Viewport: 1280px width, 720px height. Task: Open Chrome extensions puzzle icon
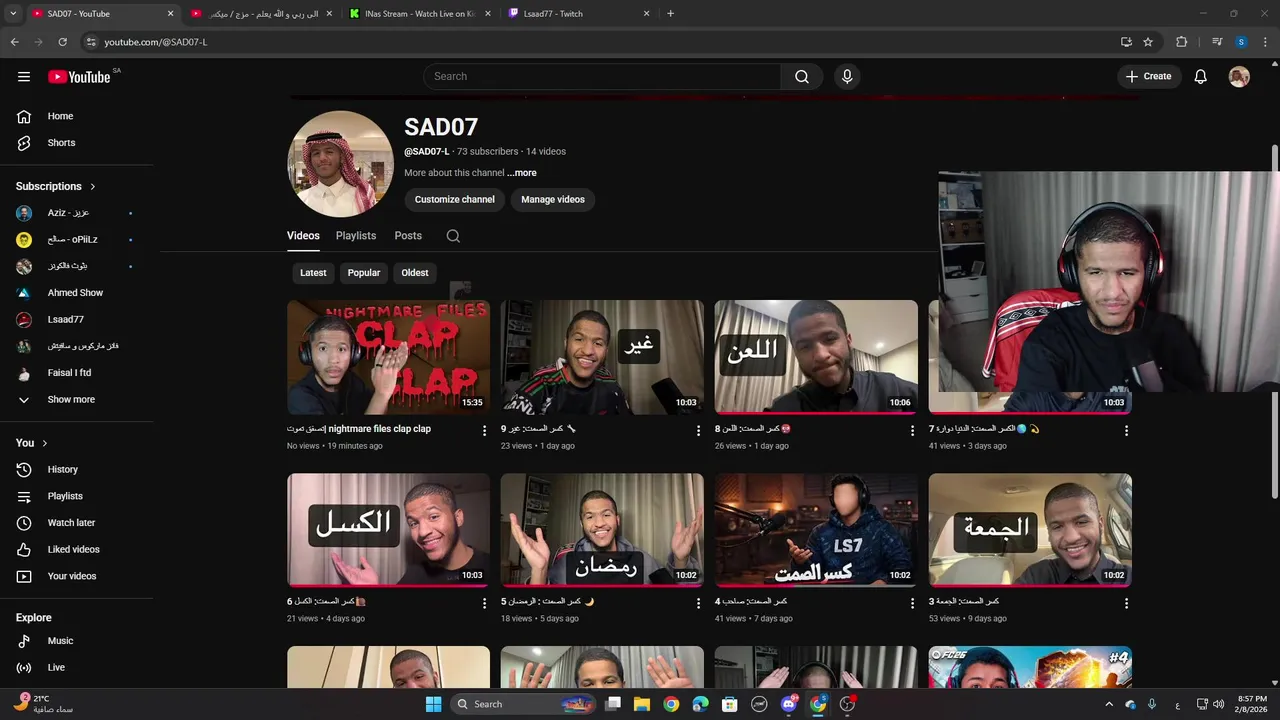pyautogui.click(x=1181, y=42)
